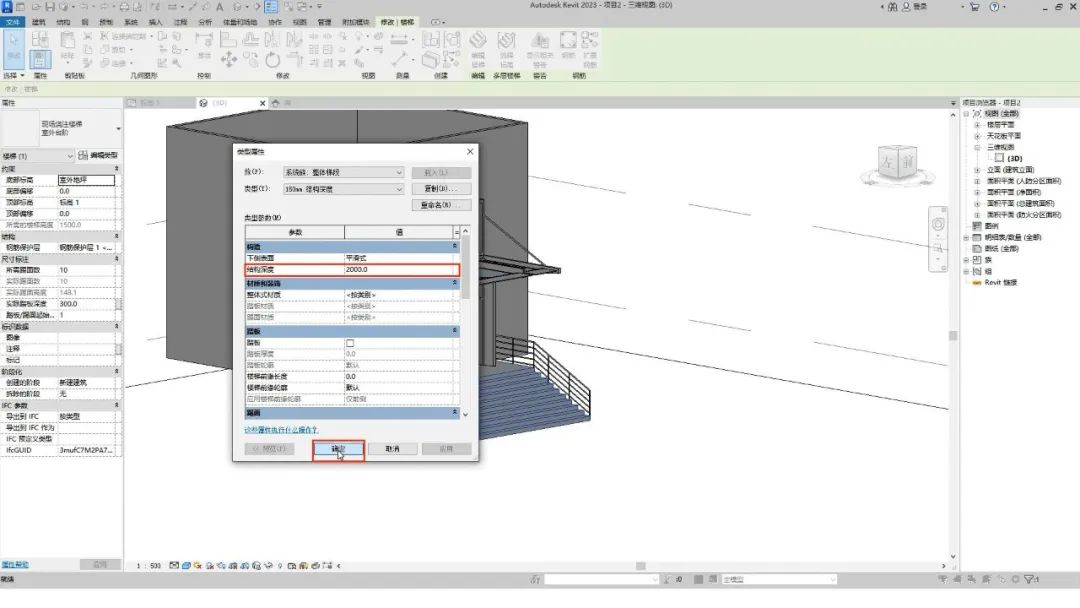Switch to the 分析 ribbon tab
This screenshot has height=608, width=1080.
point(205,22)
